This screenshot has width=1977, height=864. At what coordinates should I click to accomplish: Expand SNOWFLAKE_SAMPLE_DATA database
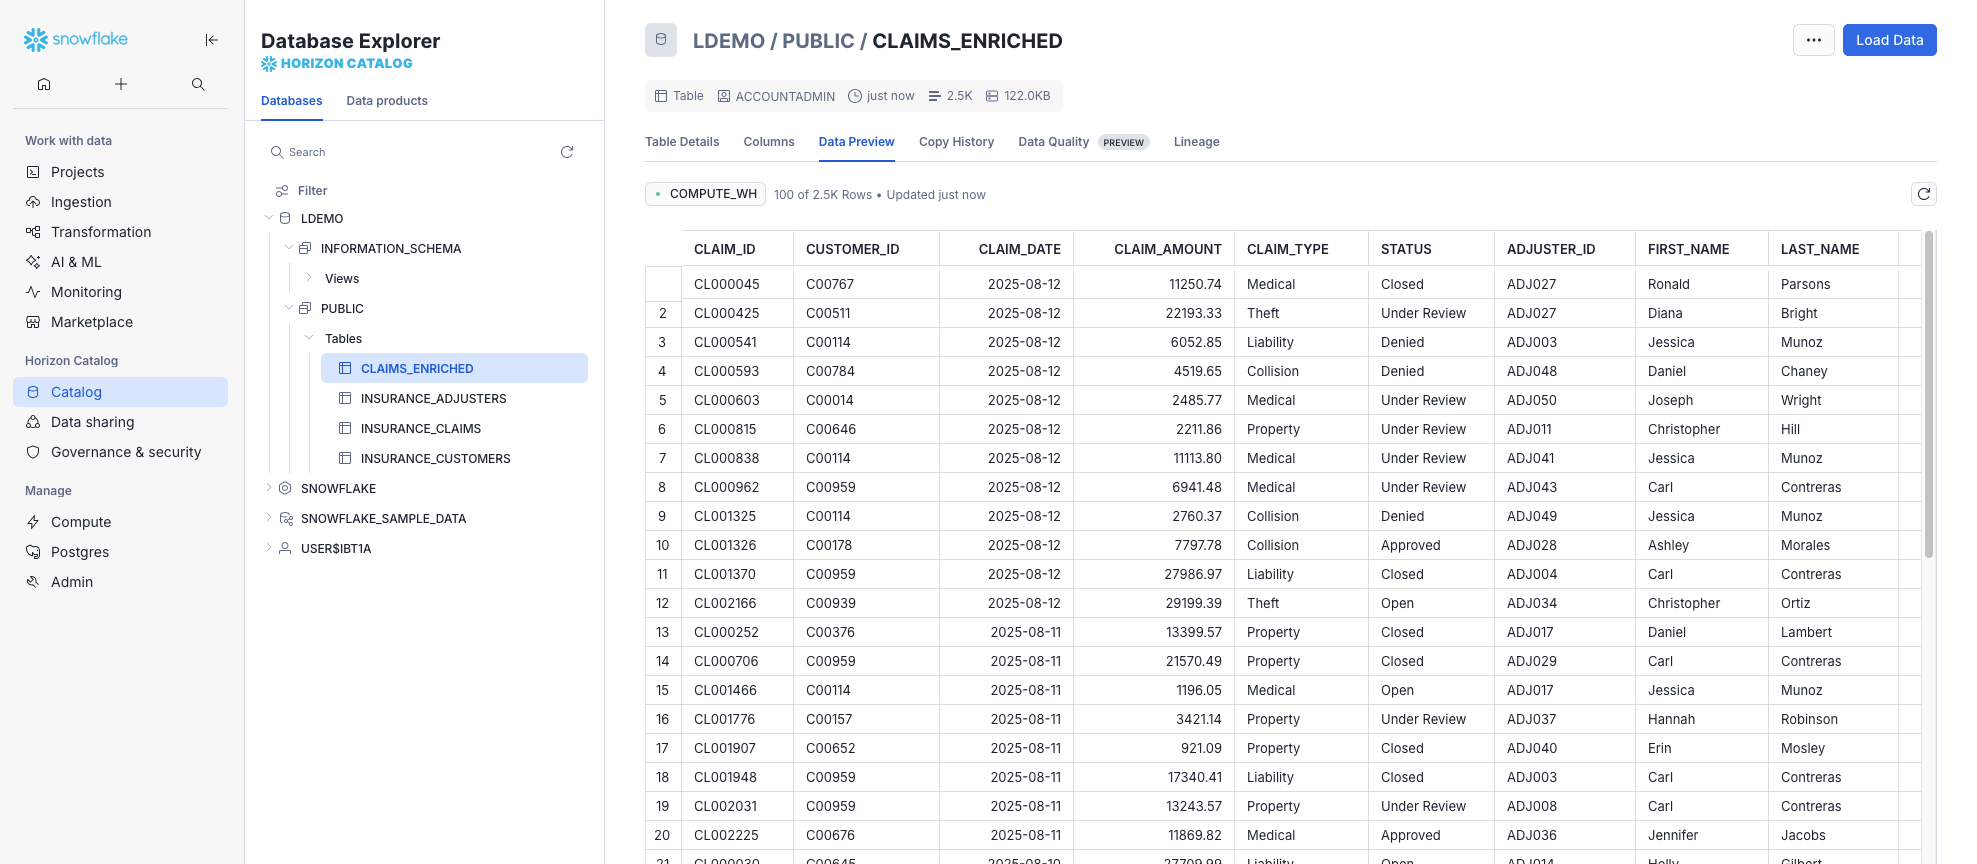tap(269, 518)
